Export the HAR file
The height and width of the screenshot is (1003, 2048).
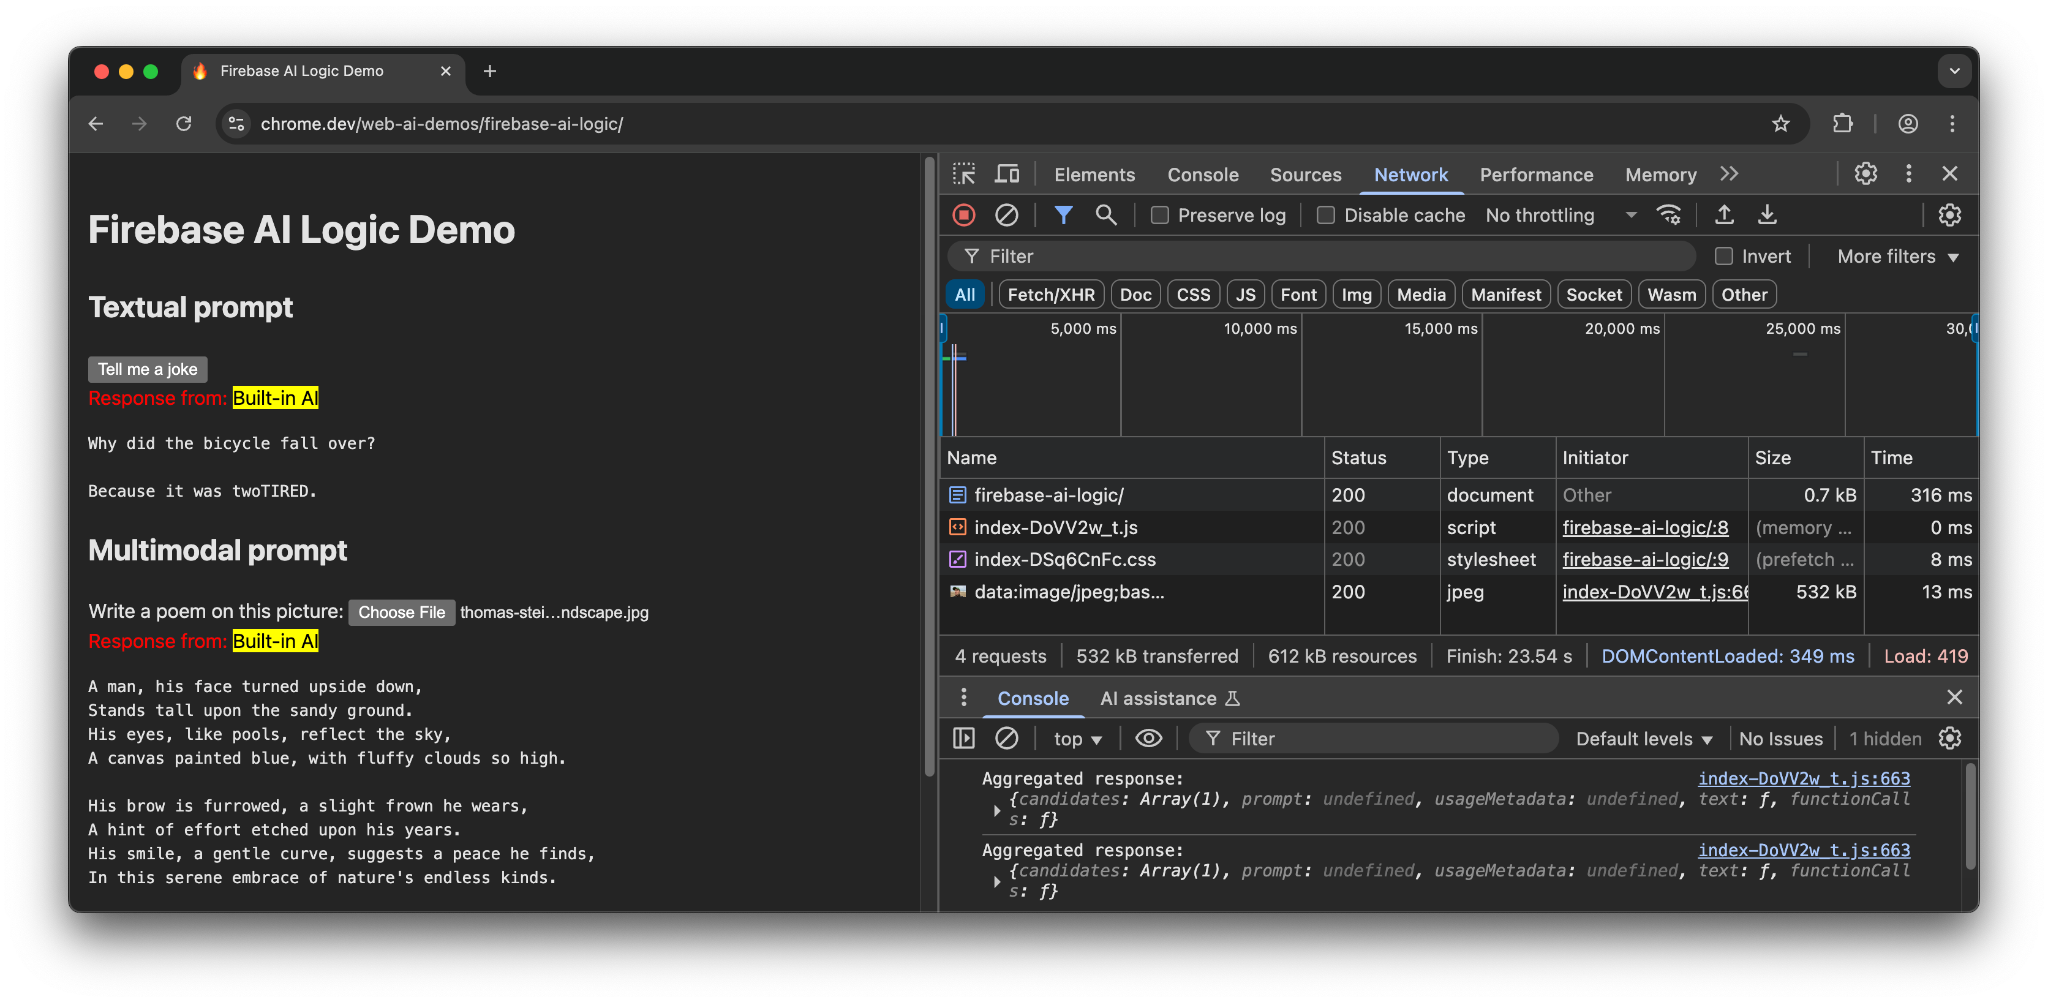1767,215
